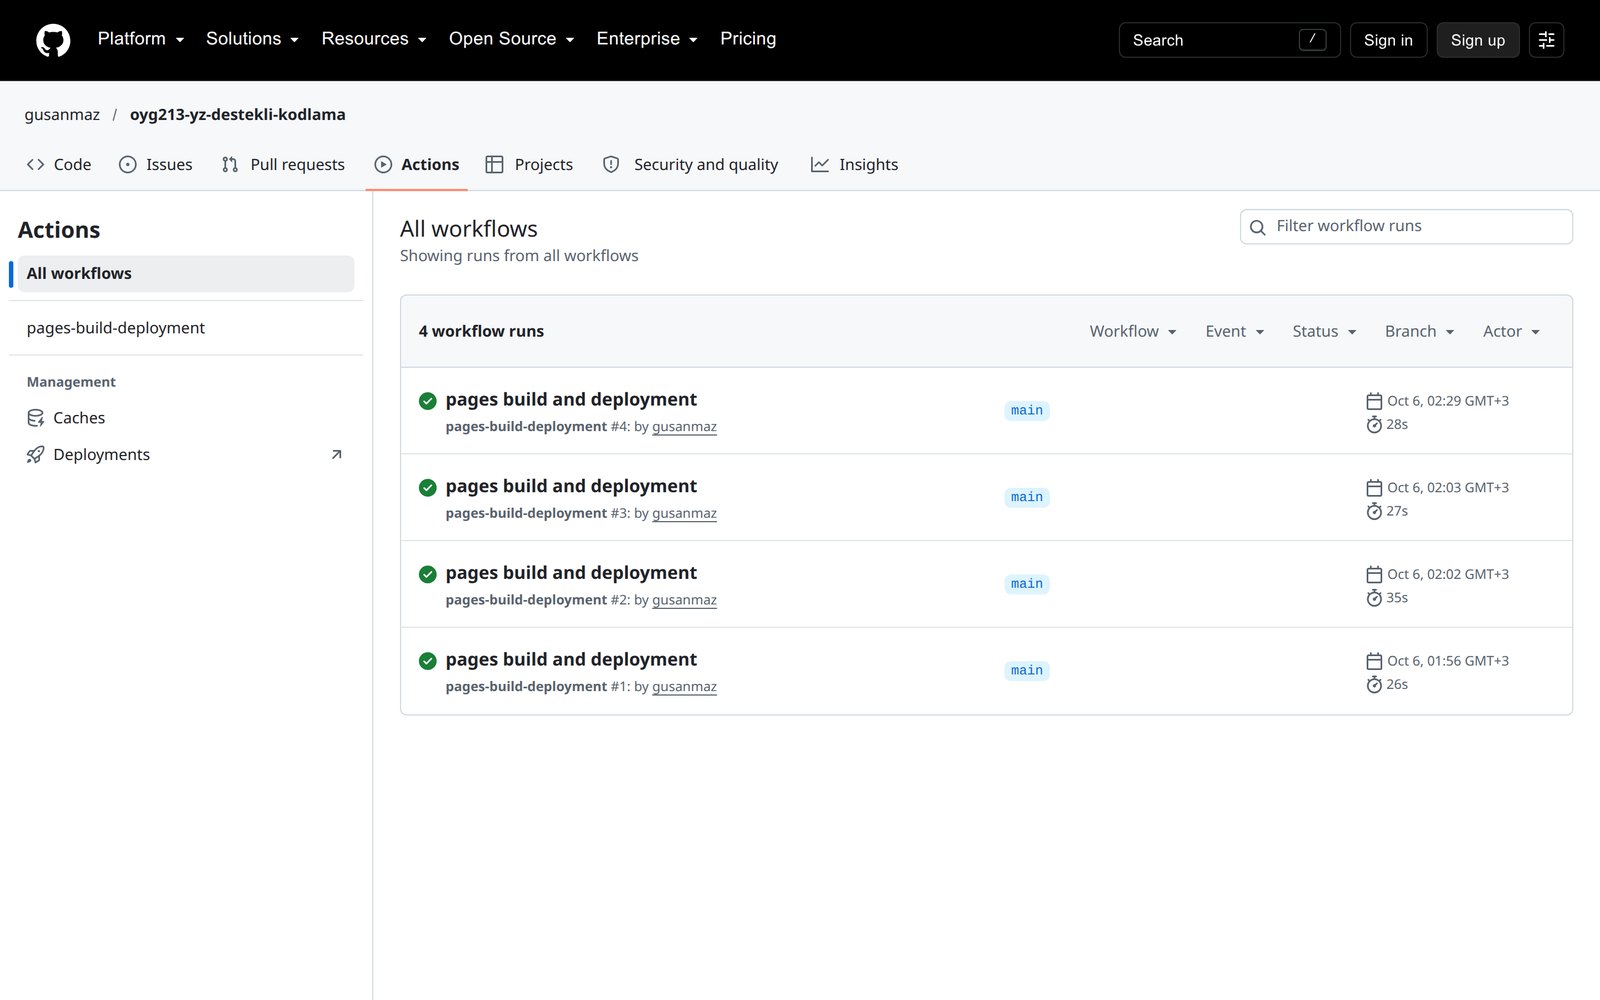Open the Insights tab
Screen dimensions: 1600x1000
[x=854, y=165]
